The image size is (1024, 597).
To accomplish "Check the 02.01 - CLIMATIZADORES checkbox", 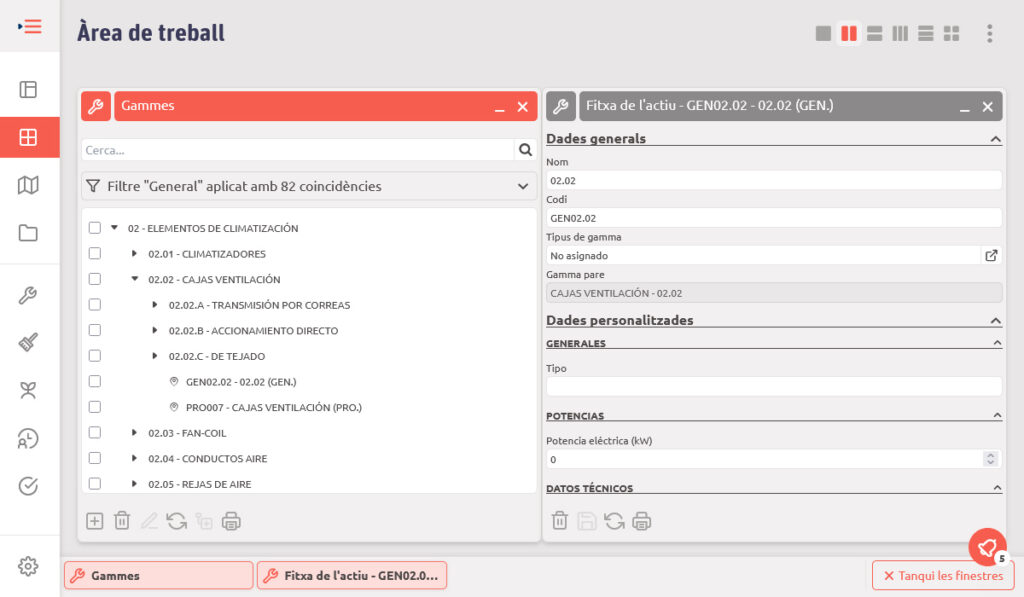I will (95, 254).
